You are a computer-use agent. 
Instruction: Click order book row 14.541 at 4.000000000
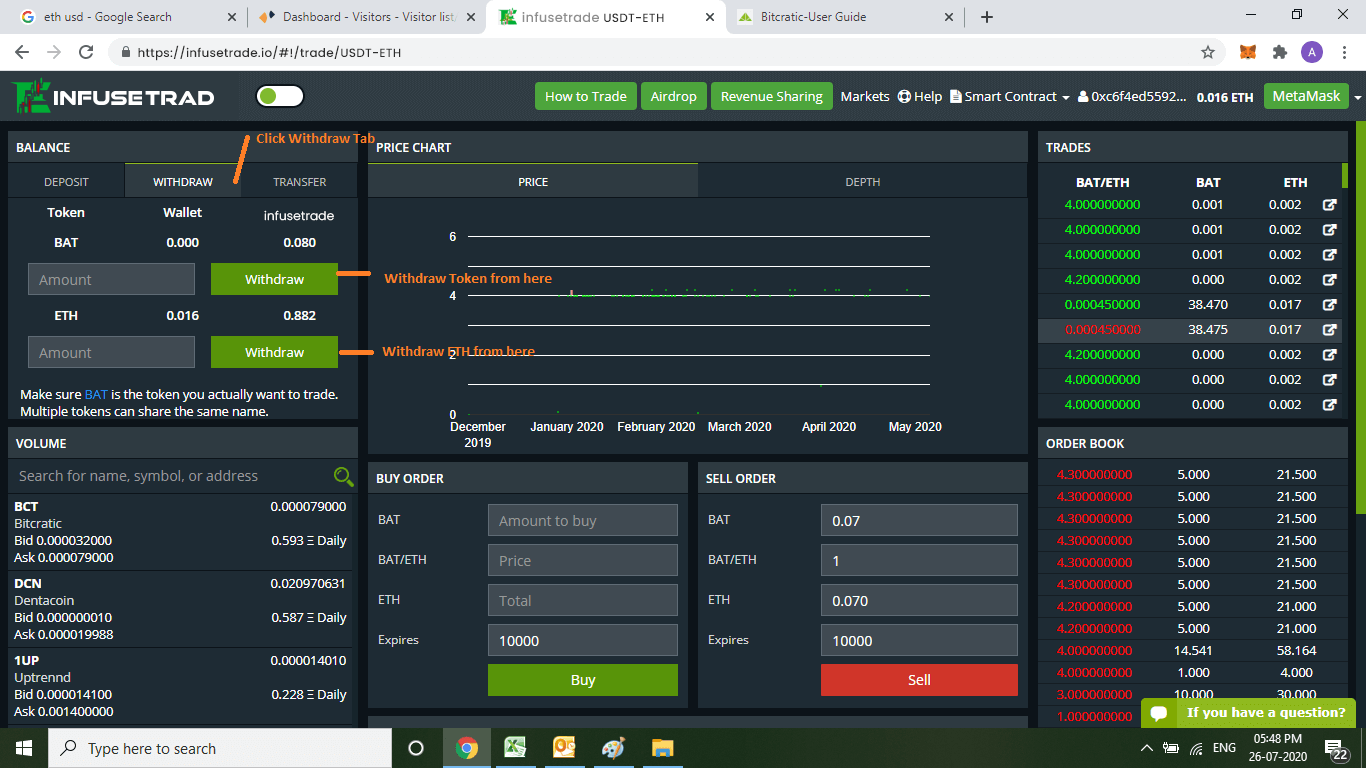(x=1192, y=650)
